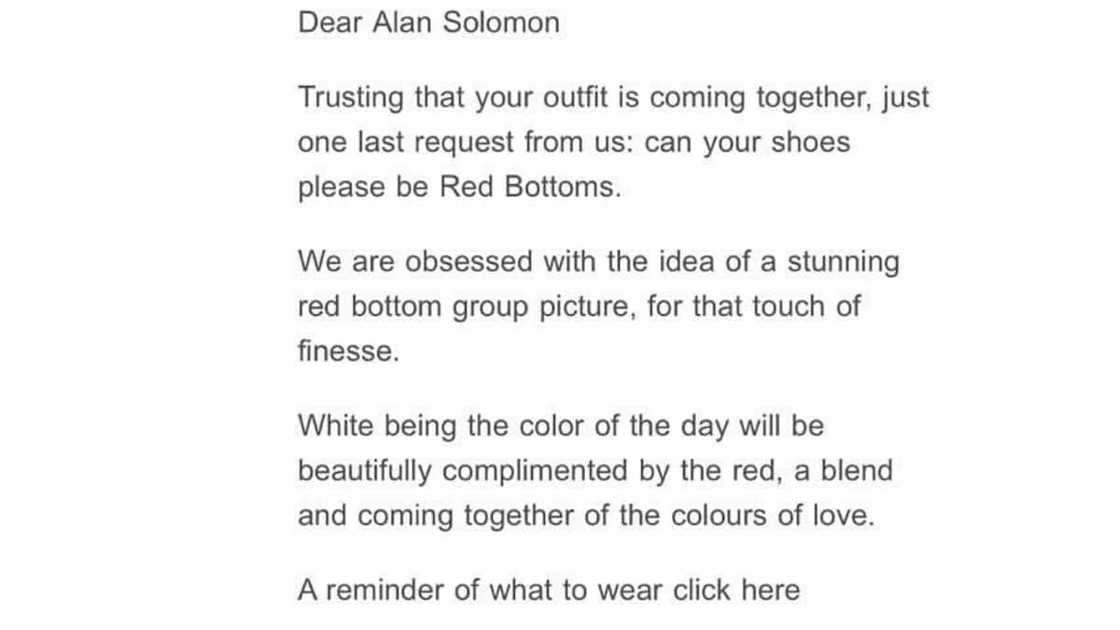
Task: Click the phrase "what to wear"
Action: [575, 590]
